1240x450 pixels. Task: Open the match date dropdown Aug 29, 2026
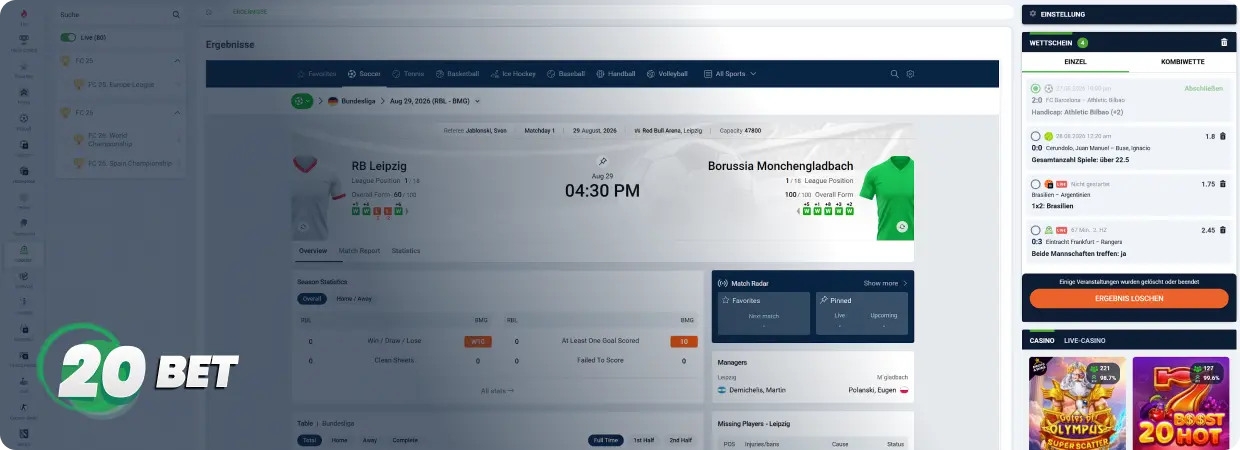[435, 101]
